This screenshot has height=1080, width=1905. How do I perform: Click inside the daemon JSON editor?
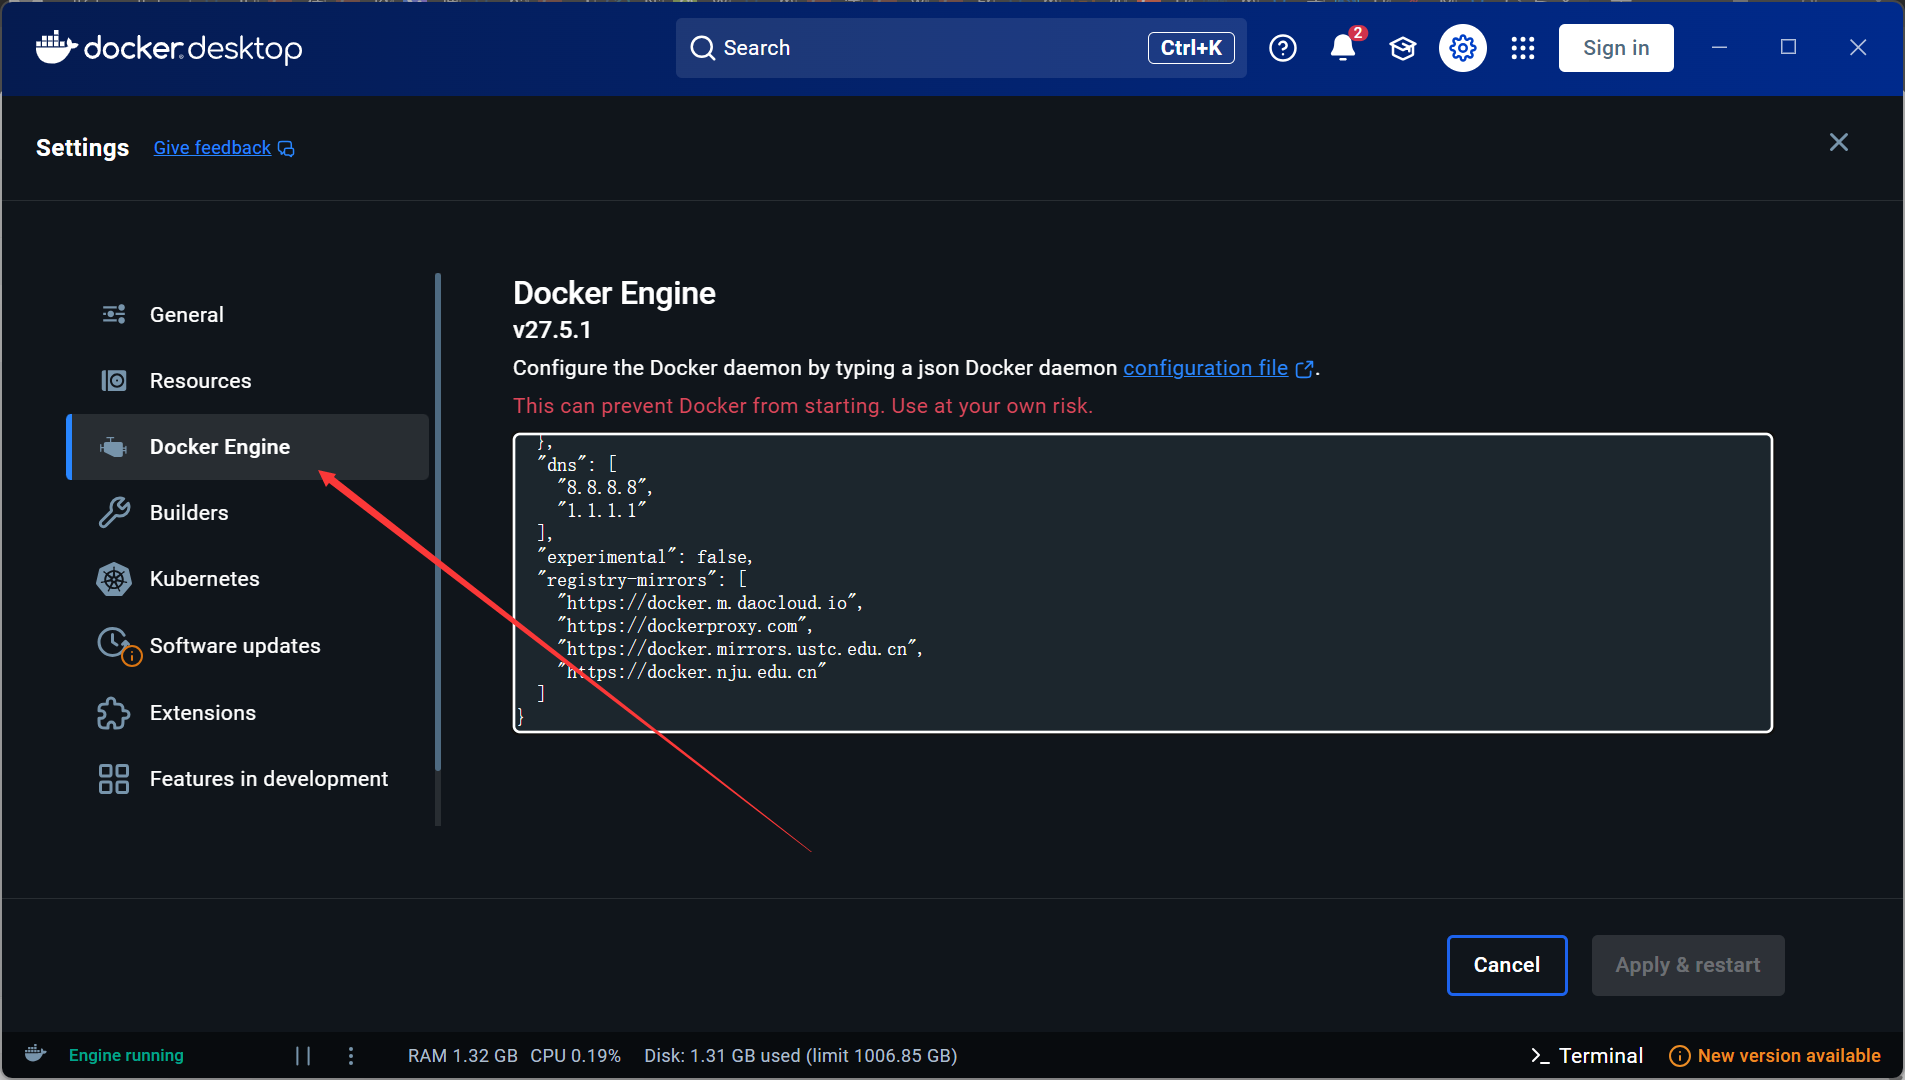pos(1142,583)
